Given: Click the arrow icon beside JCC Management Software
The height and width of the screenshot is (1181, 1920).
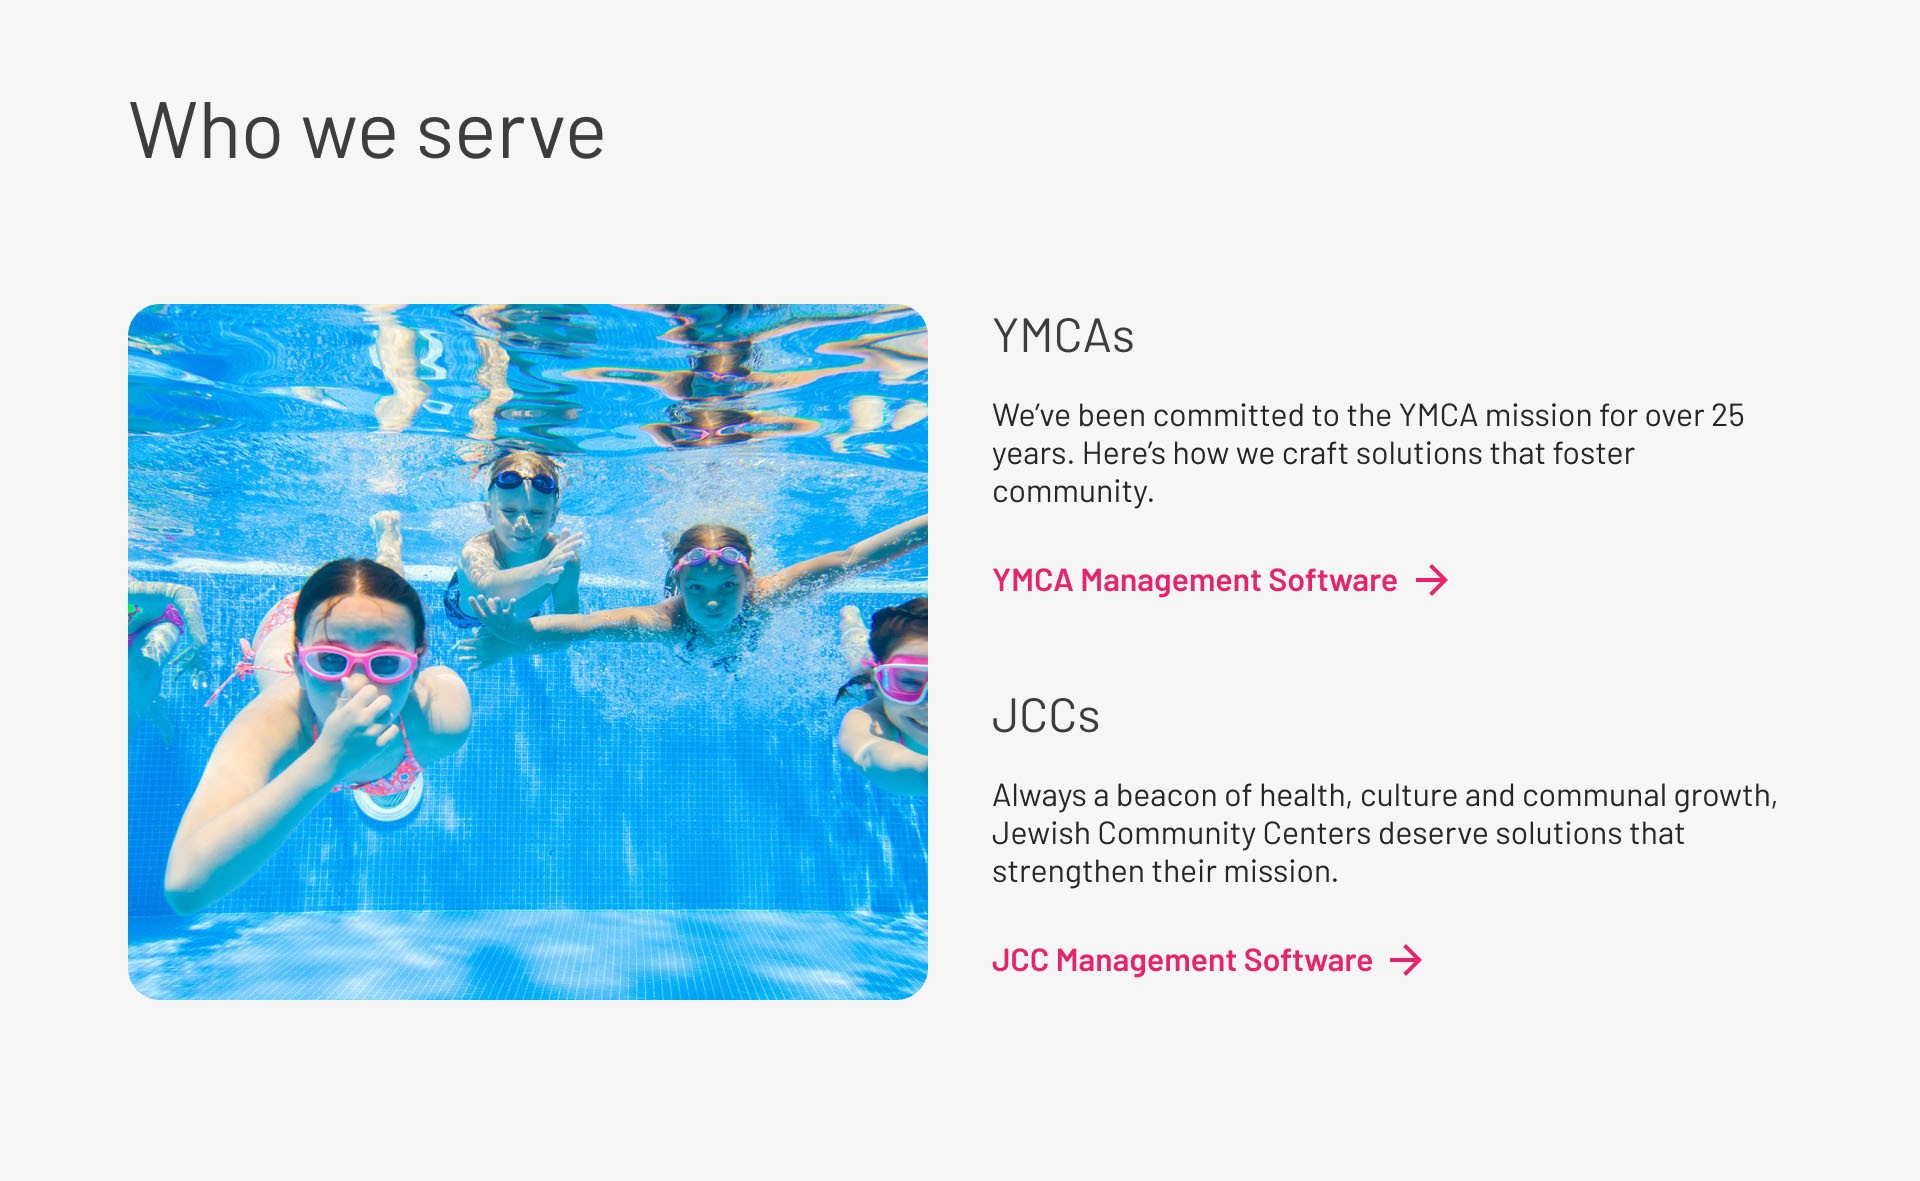Looking at the screenshot, I should pyautogui.click(x=1406, y=960).
